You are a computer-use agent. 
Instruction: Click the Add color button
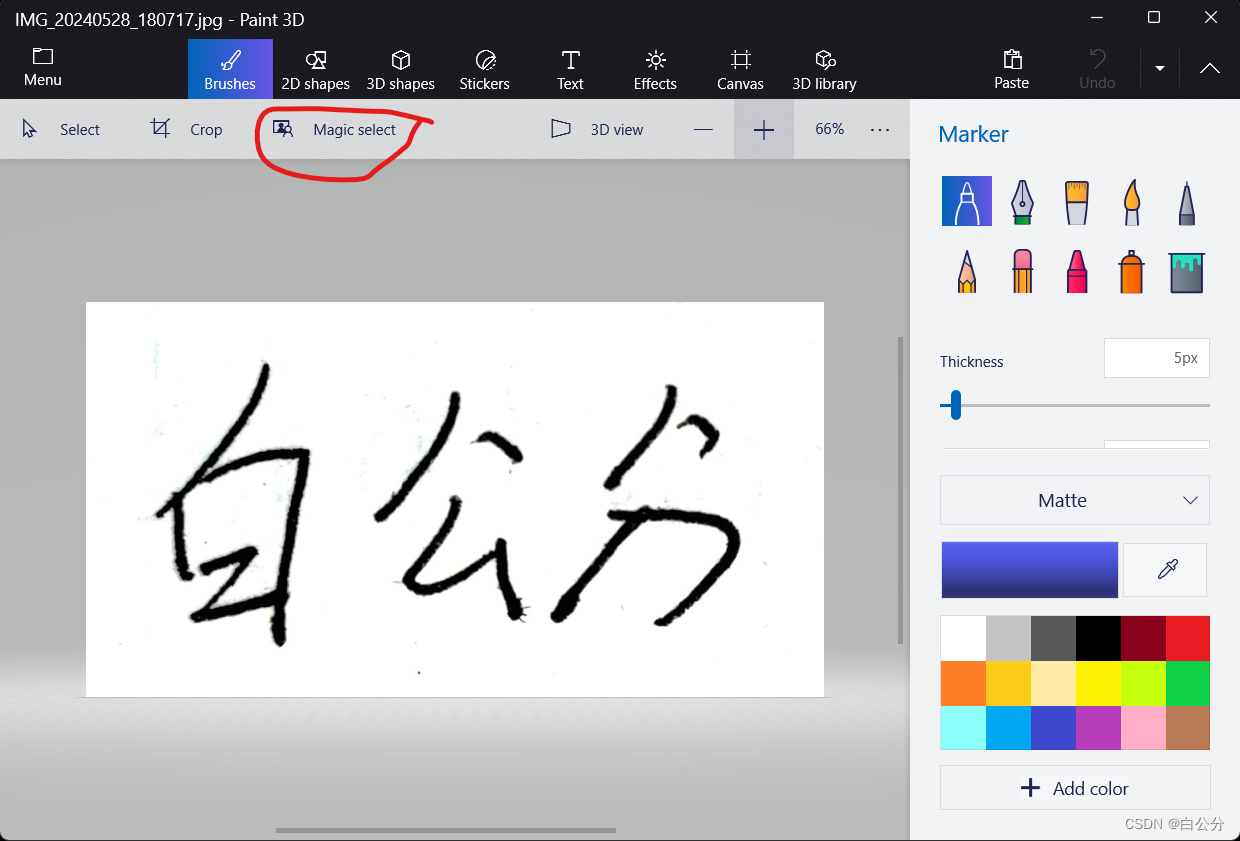[1074, 788]
